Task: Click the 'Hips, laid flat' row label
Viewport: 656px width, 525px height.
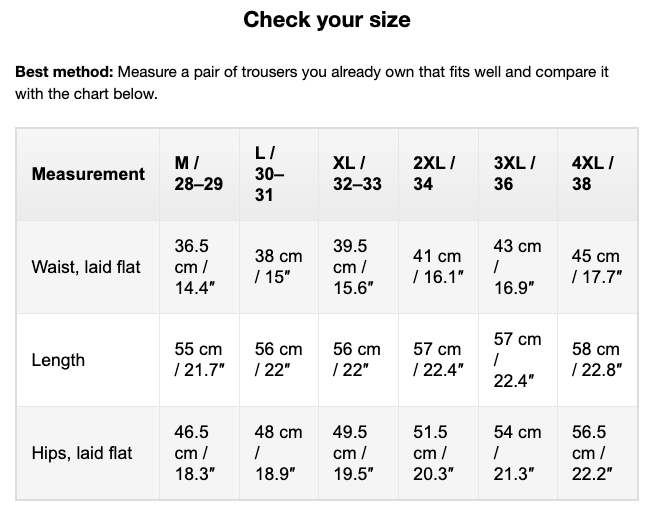Action: pos(82,453)
